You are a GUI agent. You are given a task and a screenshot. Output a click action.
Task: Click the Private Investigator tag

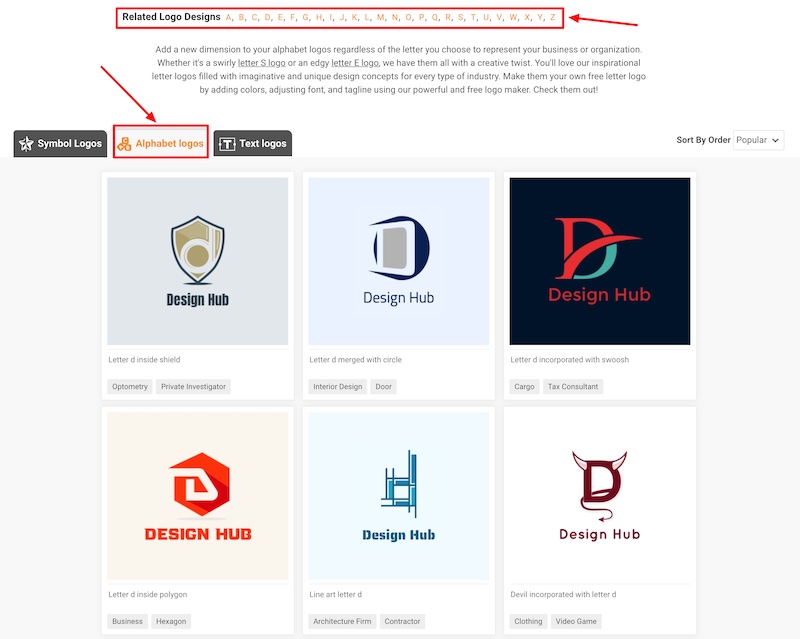tap(193, 386)
